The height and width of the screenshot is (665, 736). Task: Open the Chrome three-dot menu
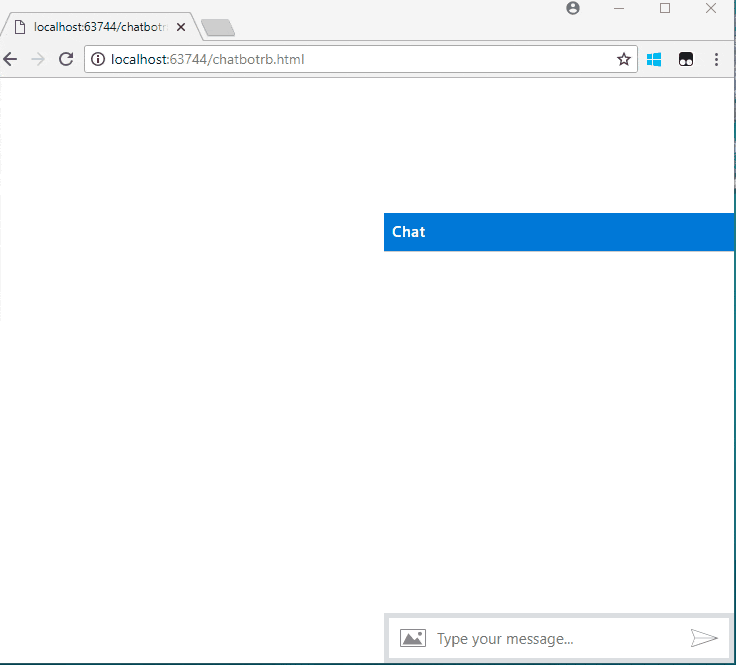[x=716, y=60]
